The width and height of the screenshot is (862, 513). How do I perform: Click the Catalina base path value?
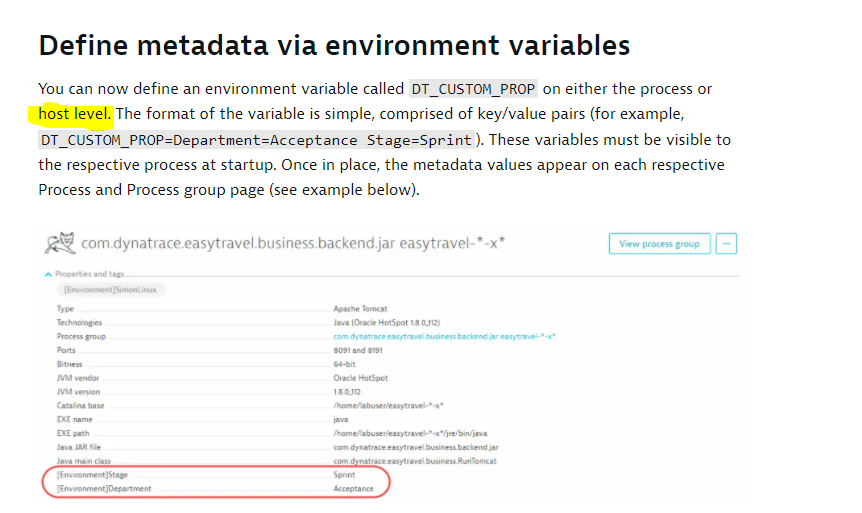(388, 406)
